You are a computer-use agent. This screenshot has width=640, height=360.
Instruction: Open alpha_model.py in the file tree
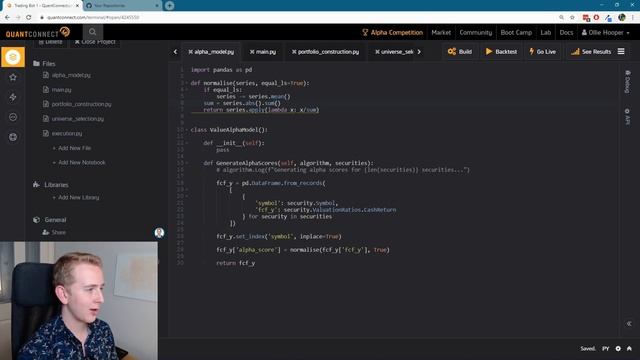tap(71, 75)
